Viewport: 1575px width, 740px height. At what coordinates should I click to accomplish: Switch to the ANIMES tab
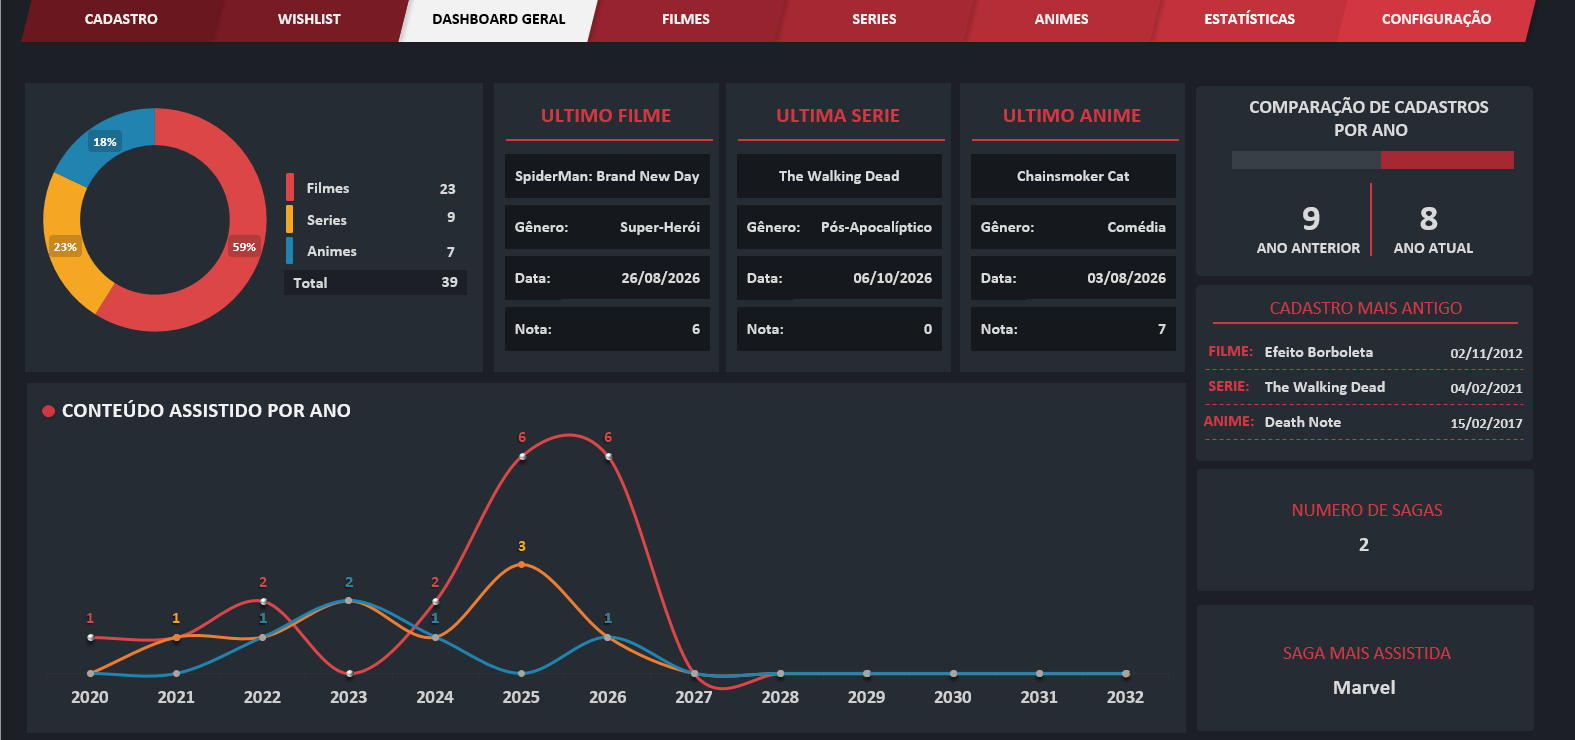point(1062,19)
